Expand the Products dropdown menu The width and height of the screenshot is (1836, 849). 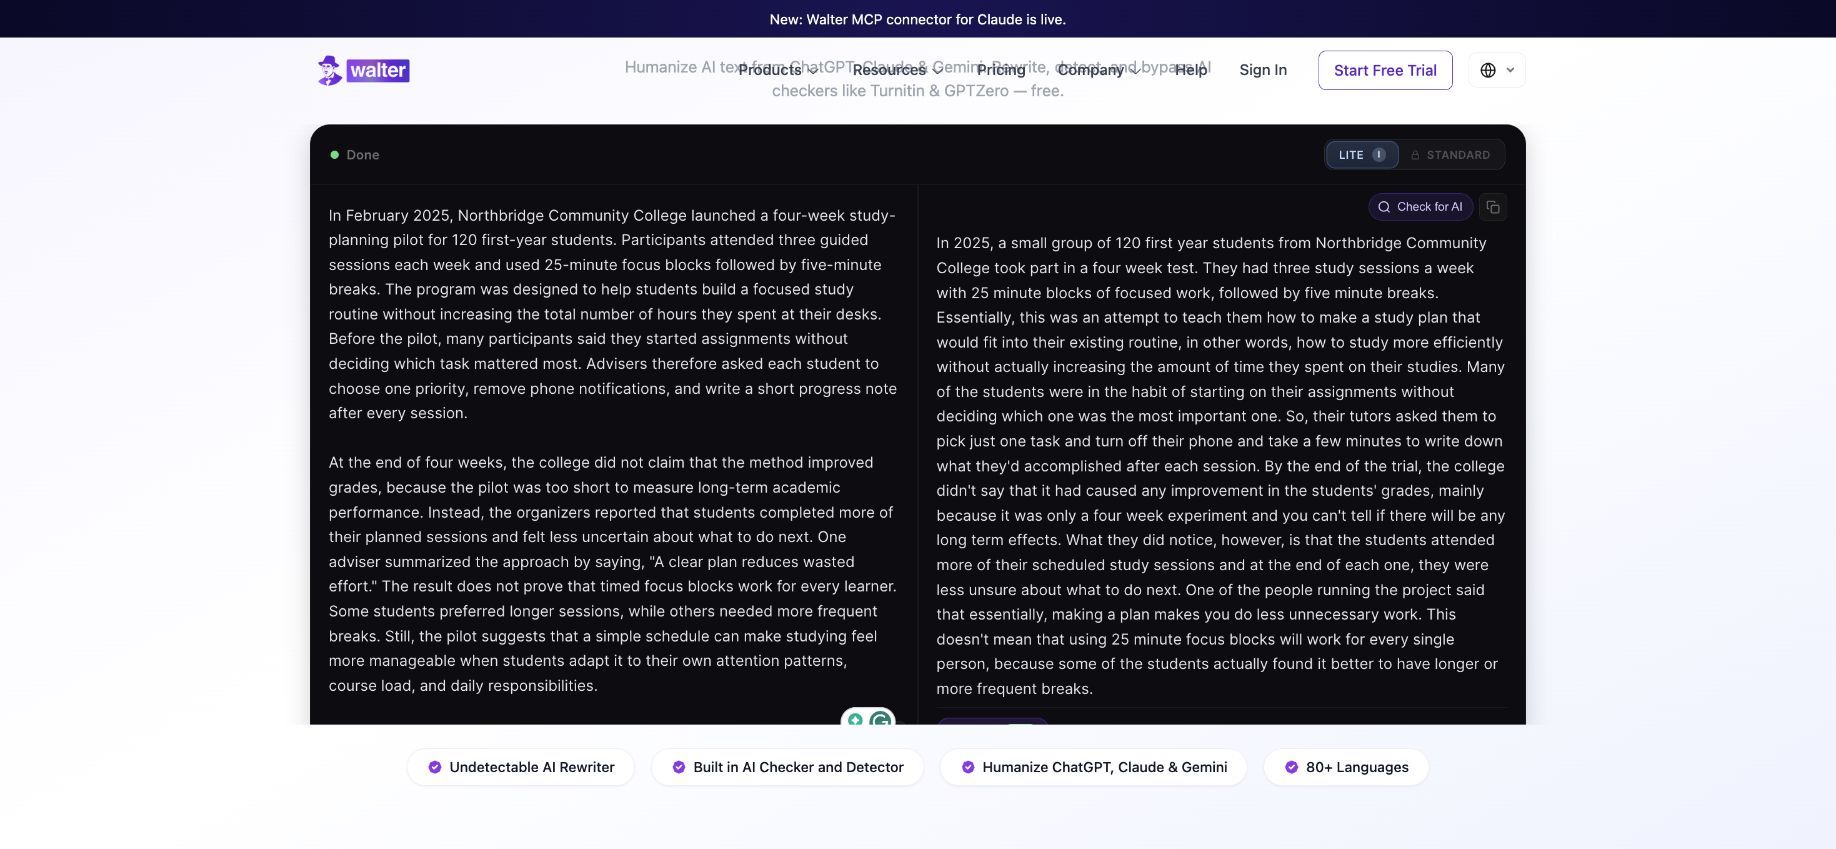click(778, 70)
